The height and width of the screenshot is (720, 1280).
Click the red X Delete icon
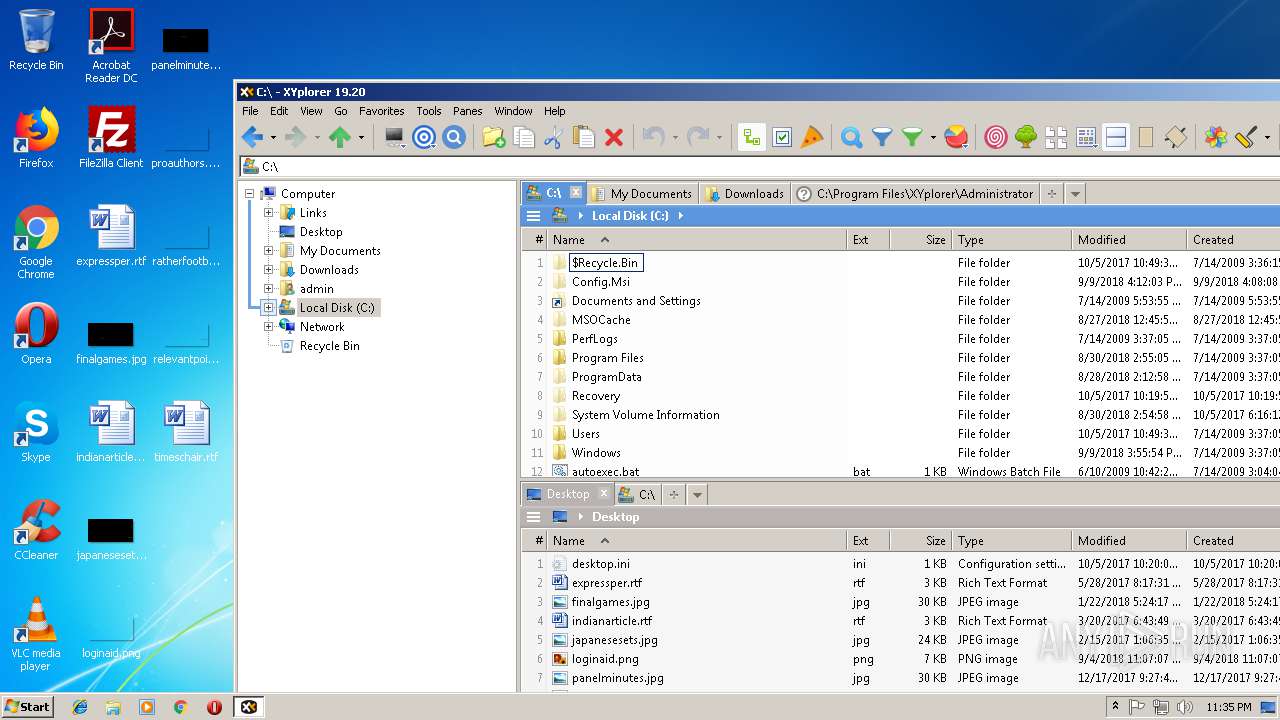tap(614, 138)
